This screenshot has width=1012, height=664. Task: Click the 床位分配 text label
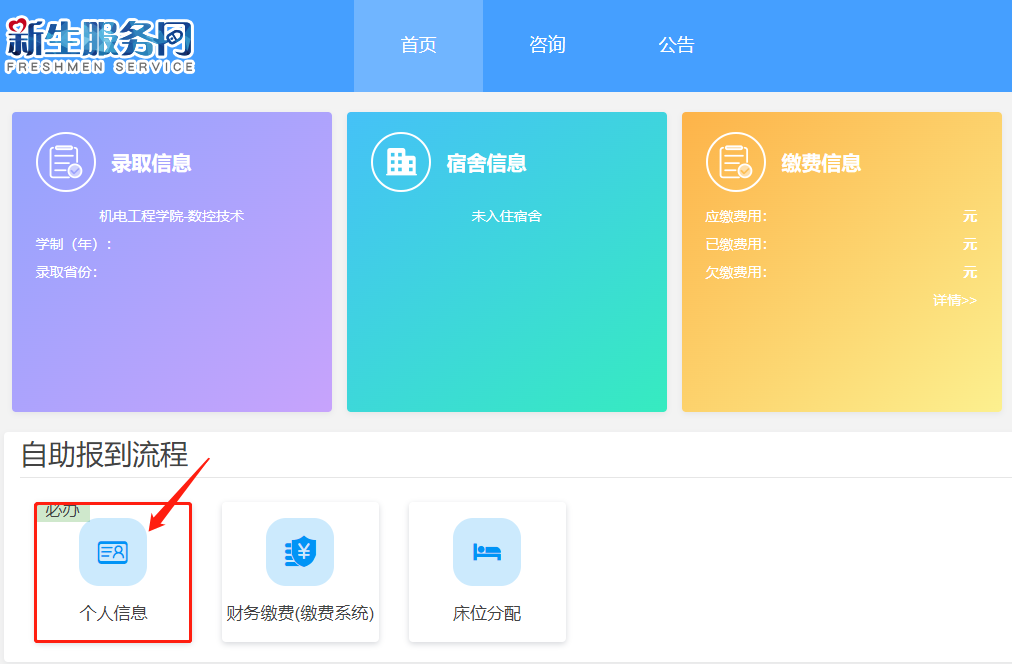click(x=487, y=613)
